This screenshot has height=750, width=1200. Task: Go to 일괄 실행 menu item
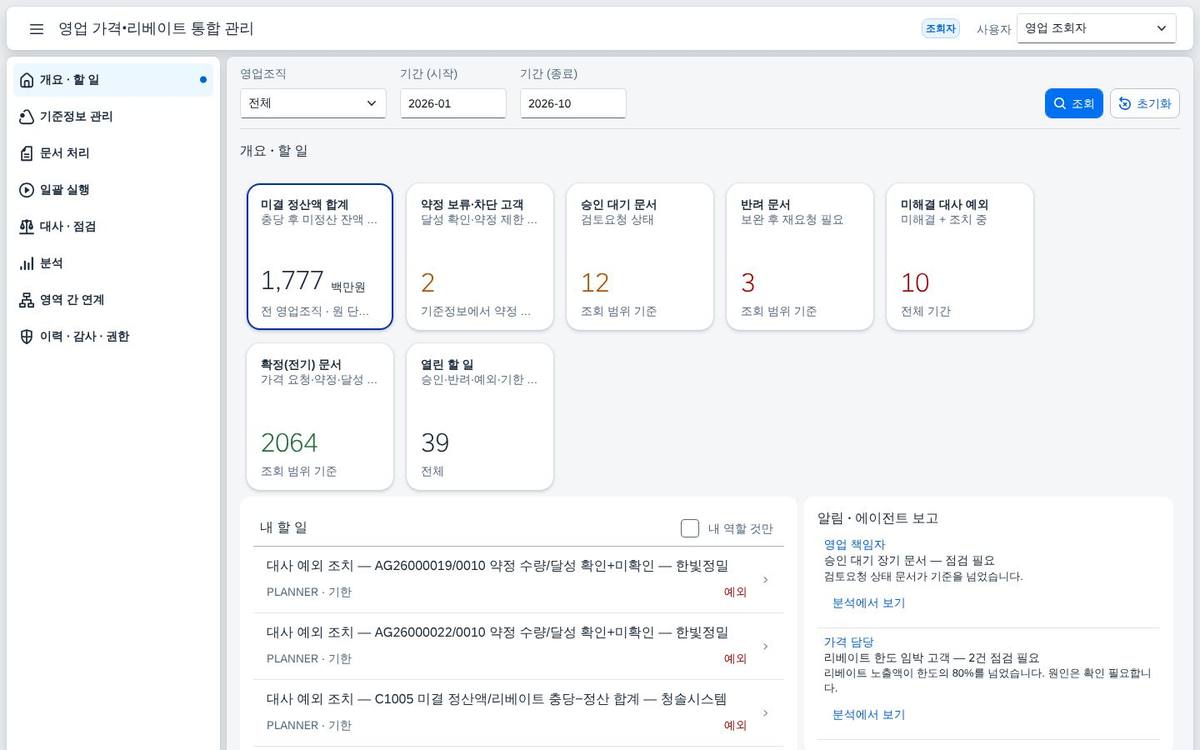coord(113,190)
